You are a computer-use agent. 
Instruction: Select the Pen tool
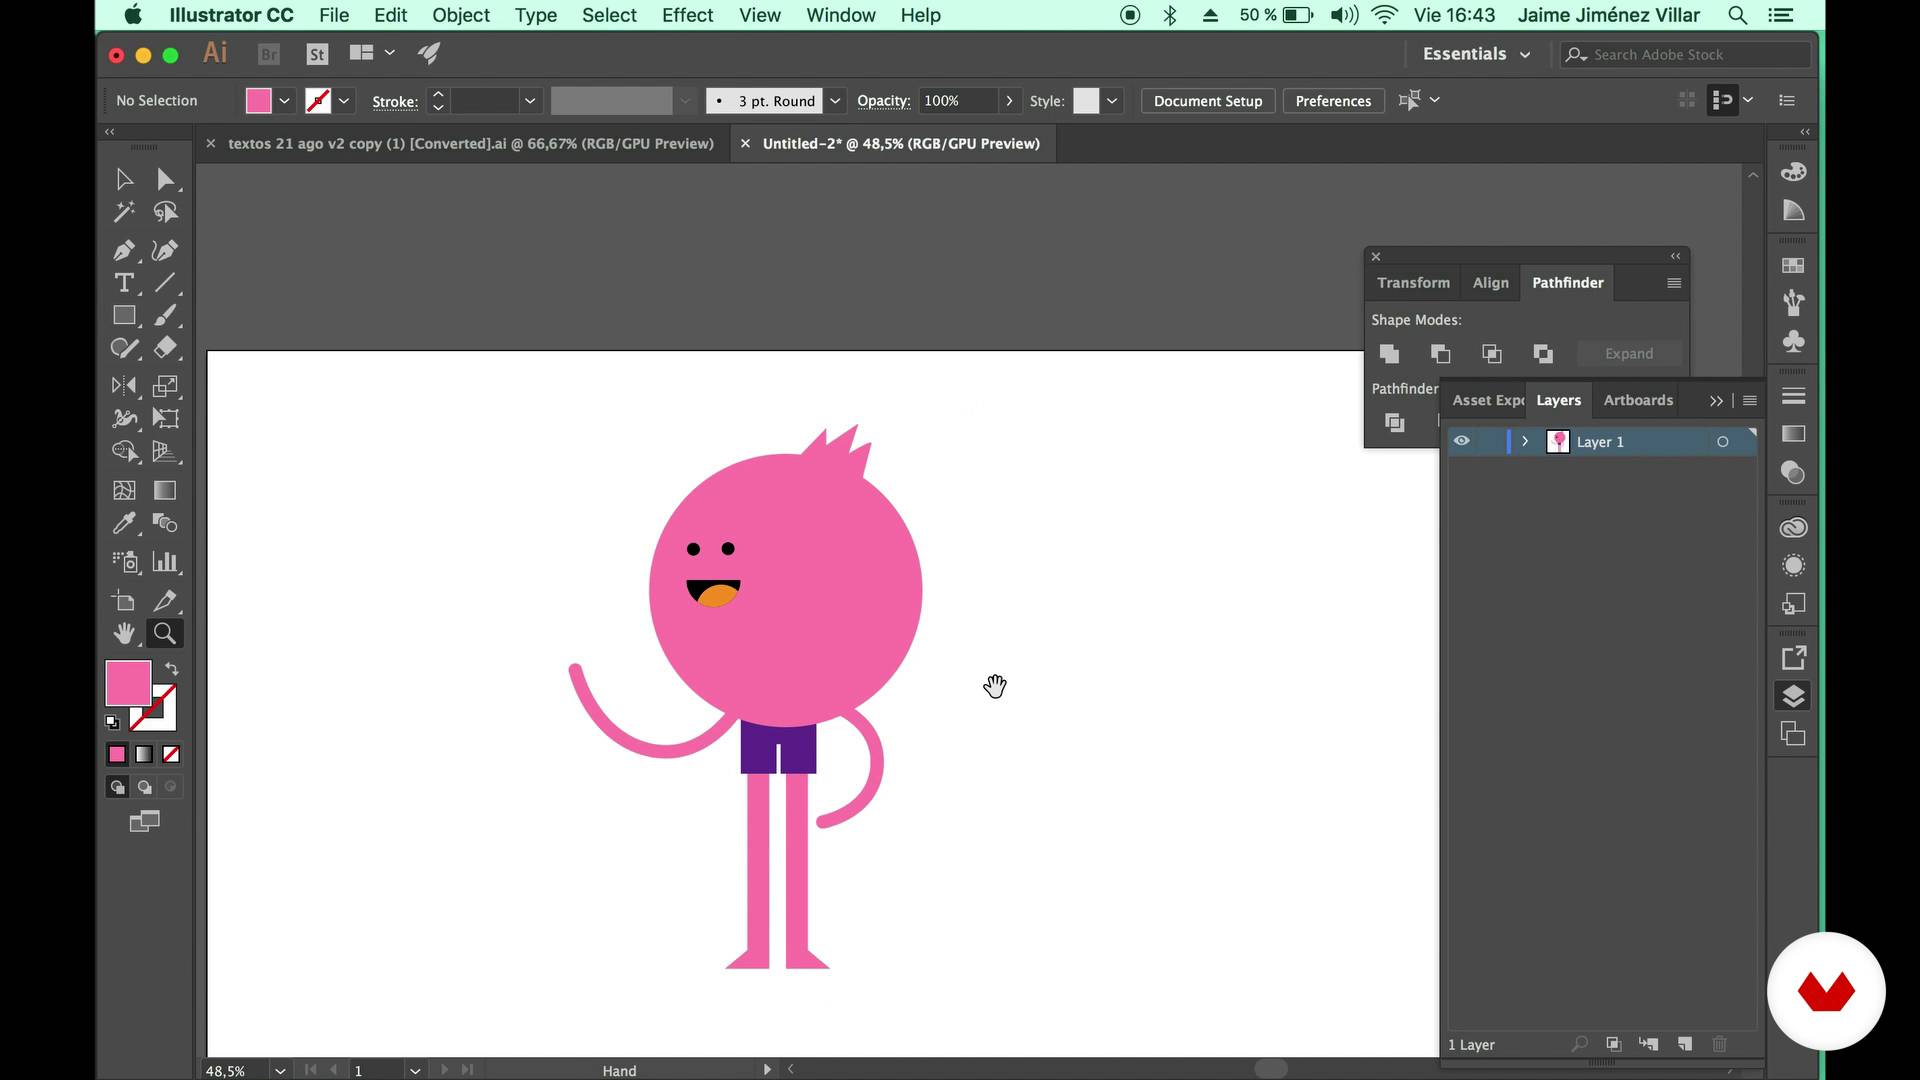[x=124, y=250]
